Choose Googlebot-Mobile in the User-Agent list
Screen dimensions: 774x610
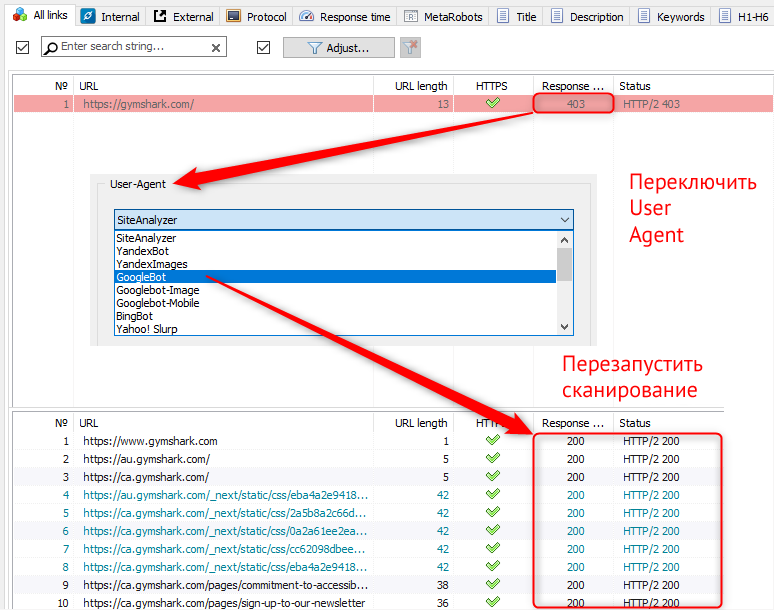(335, 303)
